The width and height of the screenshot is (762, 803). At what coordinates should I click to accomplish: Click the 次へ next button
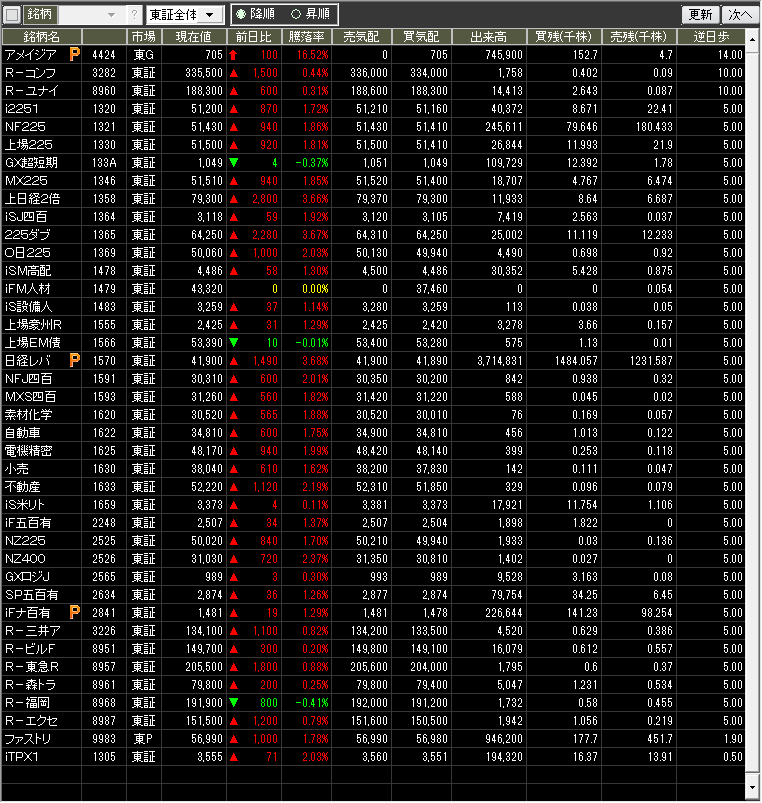point(740,15)
